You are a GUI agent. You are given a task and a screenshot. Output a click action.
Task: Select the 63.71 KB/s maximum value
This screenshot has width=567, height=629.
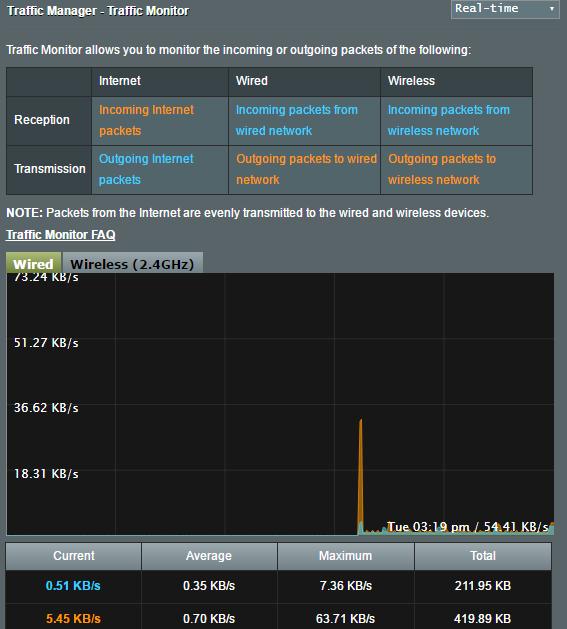(345, 619)
